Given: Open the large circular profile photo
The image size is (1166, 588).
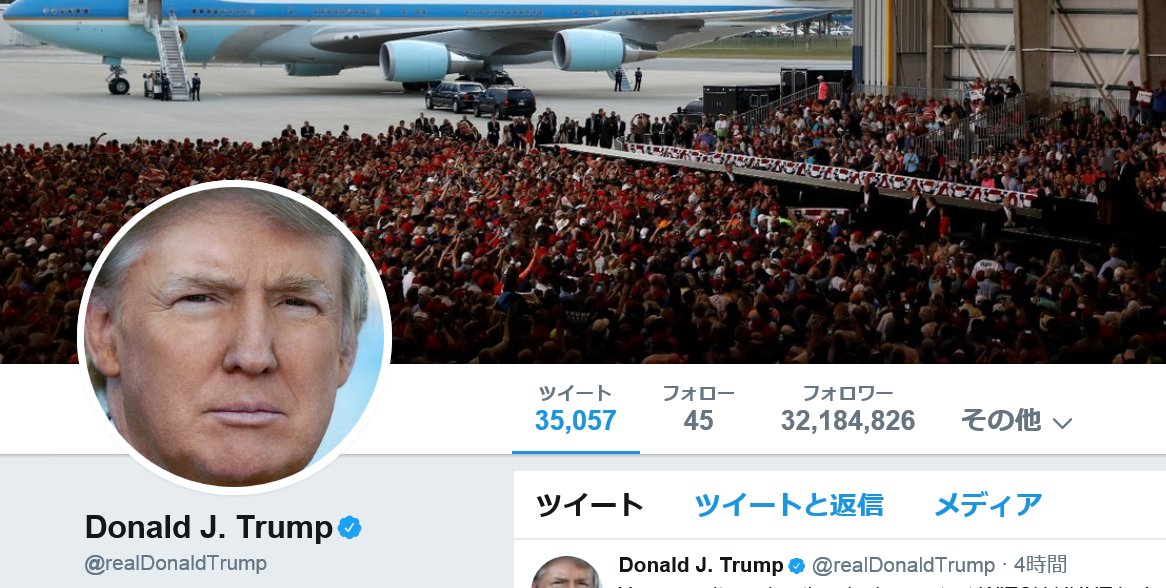Looking at the screenshot, I should pos(234,337).
